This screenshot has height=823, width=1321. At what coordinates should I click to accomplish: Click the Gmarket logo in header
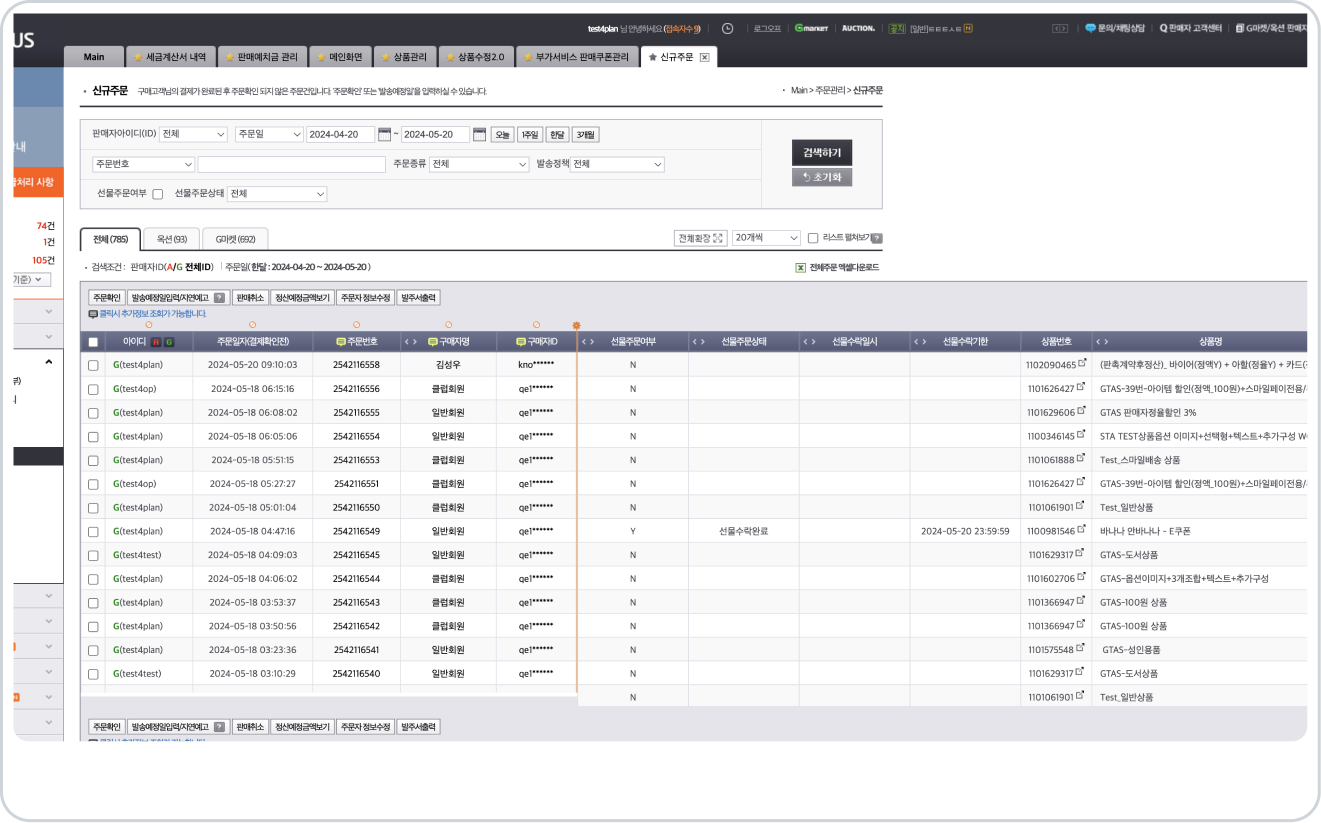[811, 29]
